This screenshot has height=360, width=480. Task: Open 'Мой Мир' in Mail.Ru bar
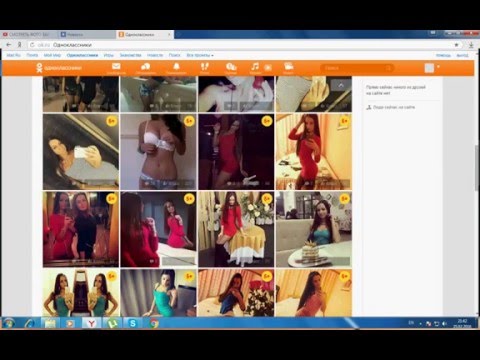pyautogui.click(x=52, y=55)
